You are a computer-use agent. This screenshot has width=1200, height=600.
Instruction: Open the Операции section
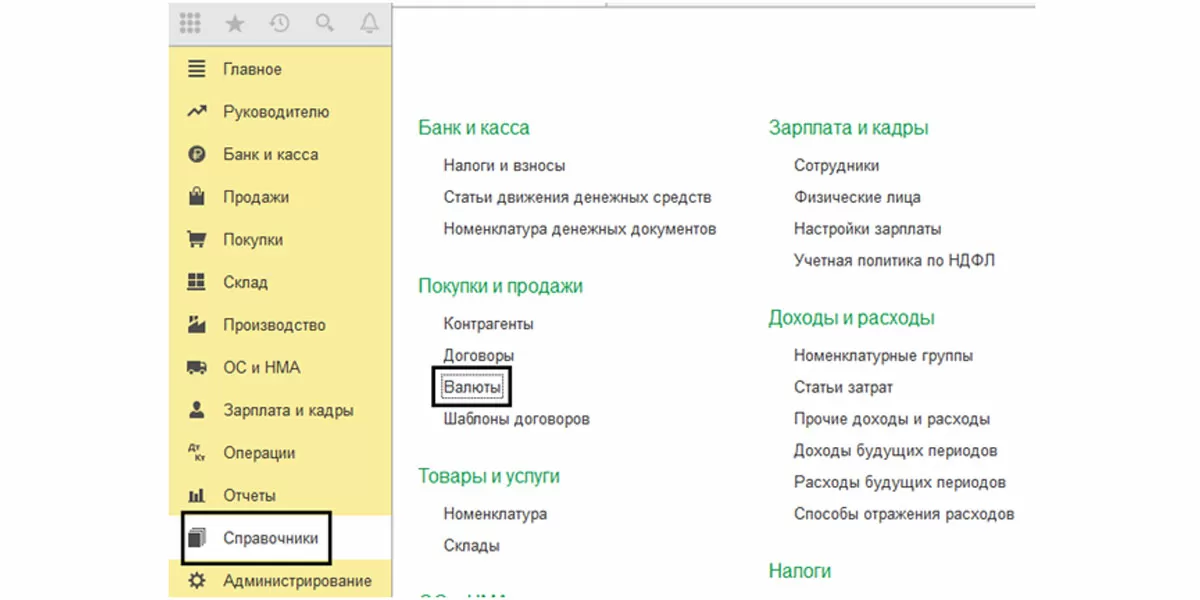tap(259, 453)
